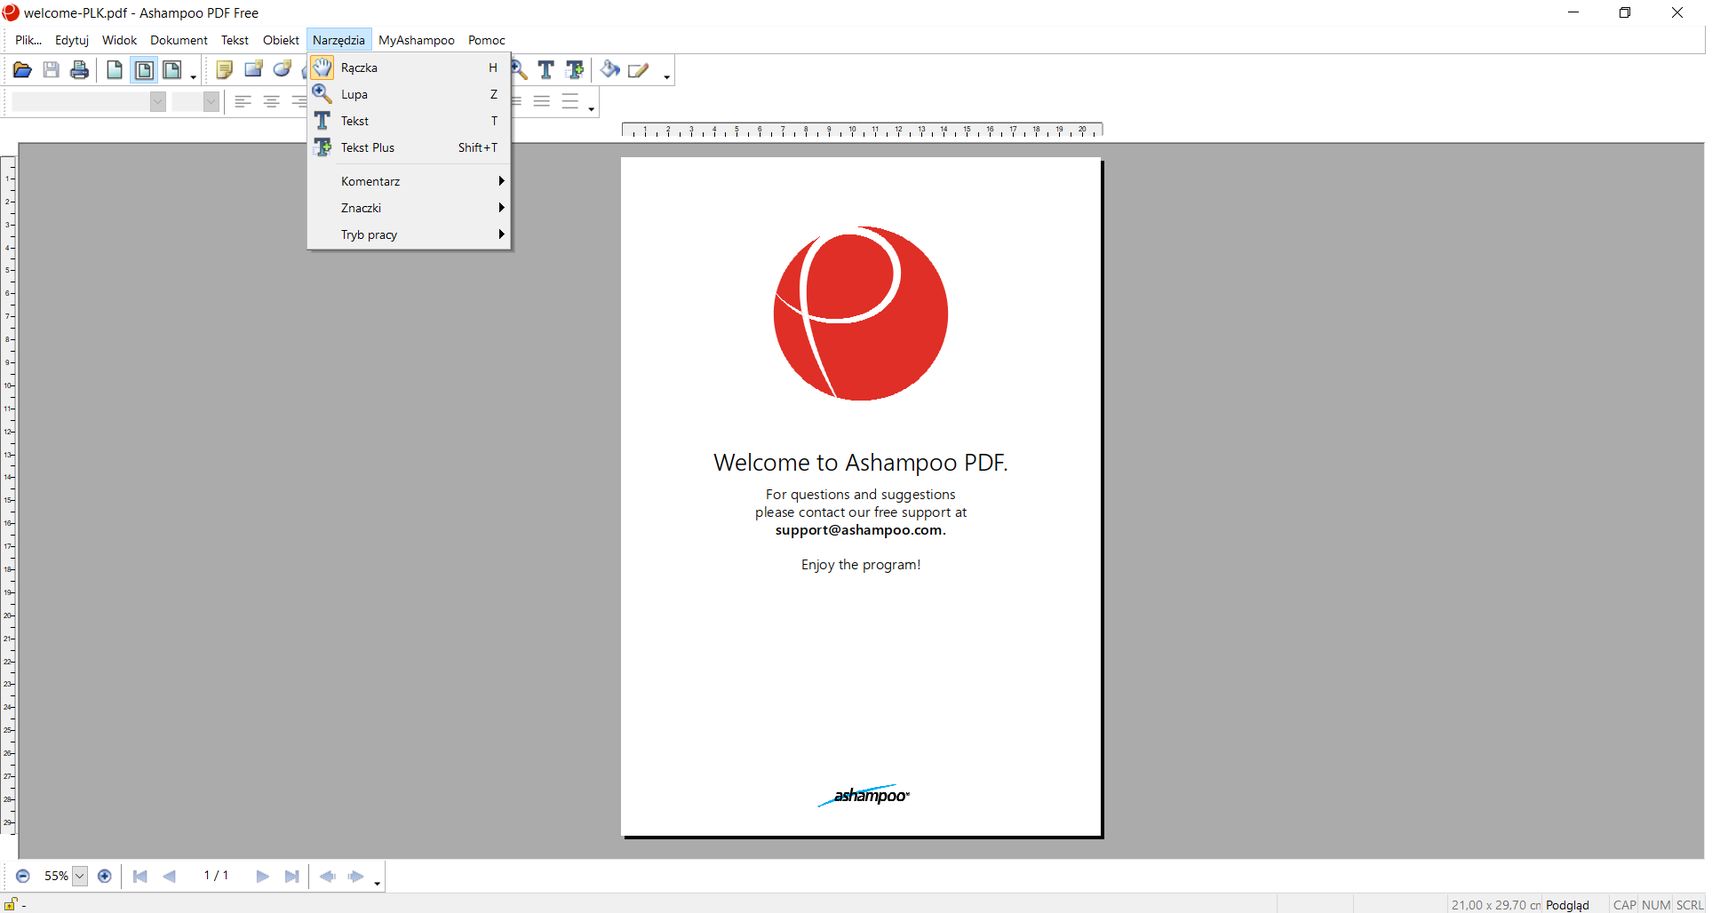Image resolution: width=1720 pixels, height=913 pixels.
Task: Click the 21,00 x 29,70 page size
Action: pyautogui.click(x=1496, y=905)
